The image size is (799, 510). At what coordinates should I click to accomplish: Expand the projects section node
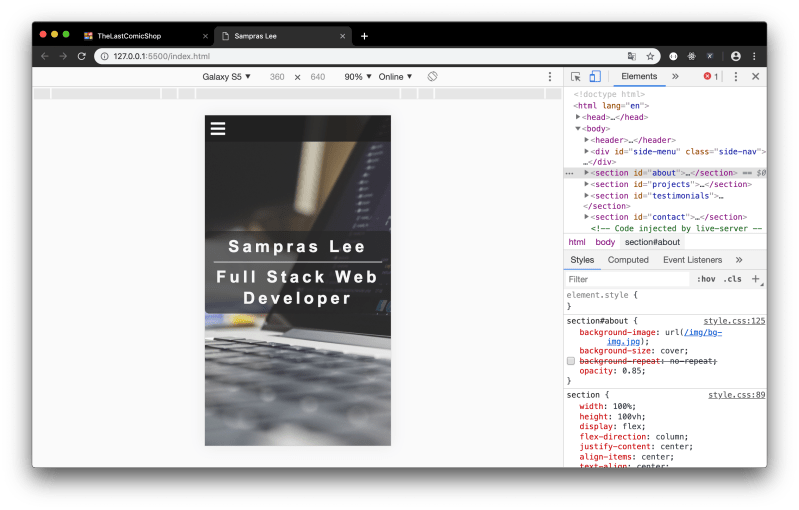[587, 184]
